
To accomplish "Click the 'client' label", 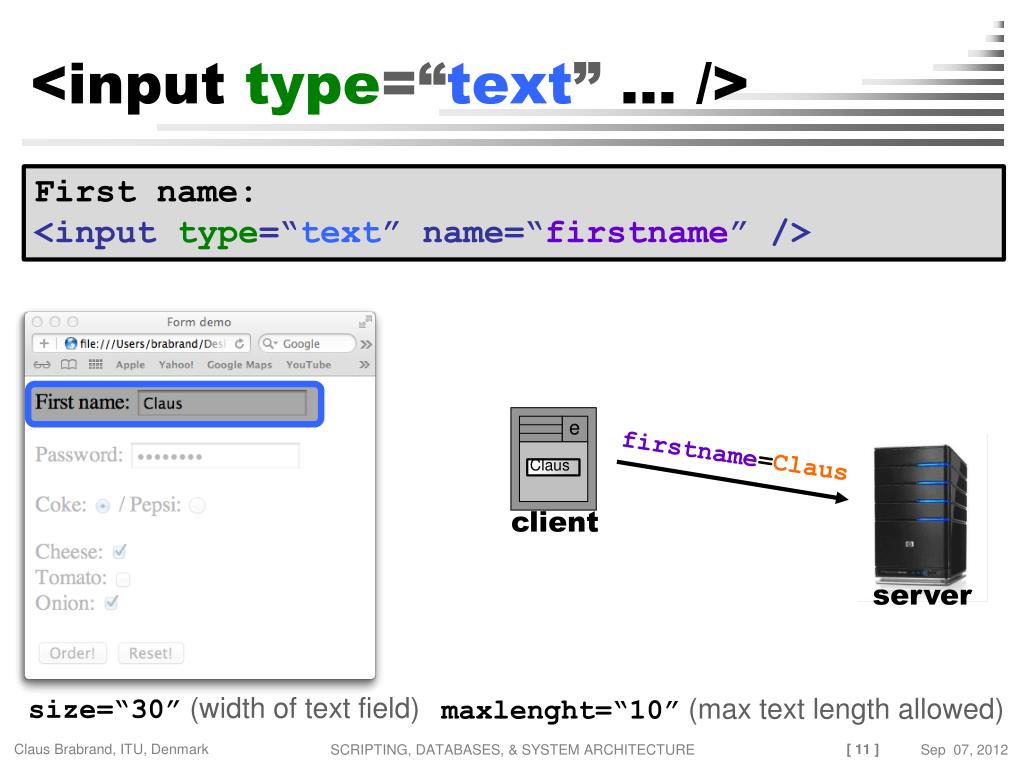I will [554, 522].
